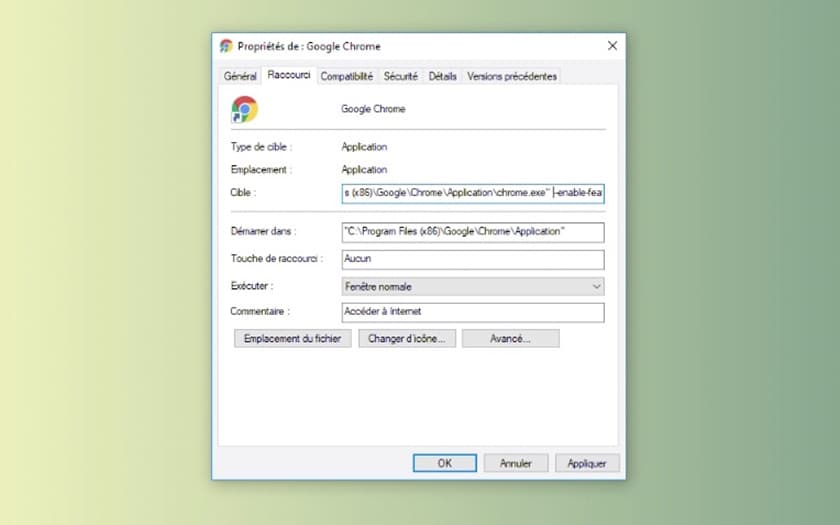Apply changes with Appliquer button

587,463
